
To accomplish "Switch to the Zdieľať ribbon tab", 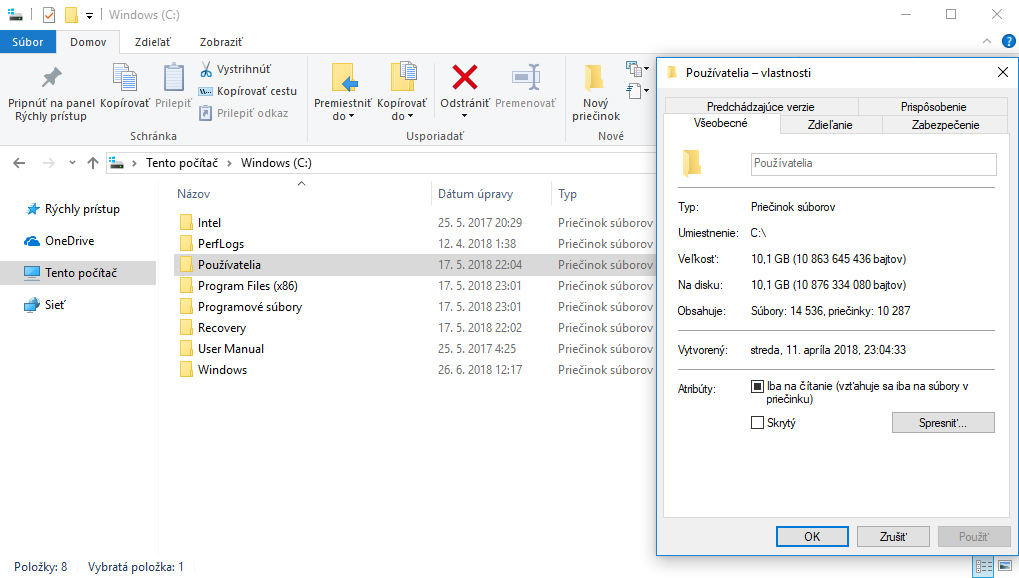I will coord(152,42).
